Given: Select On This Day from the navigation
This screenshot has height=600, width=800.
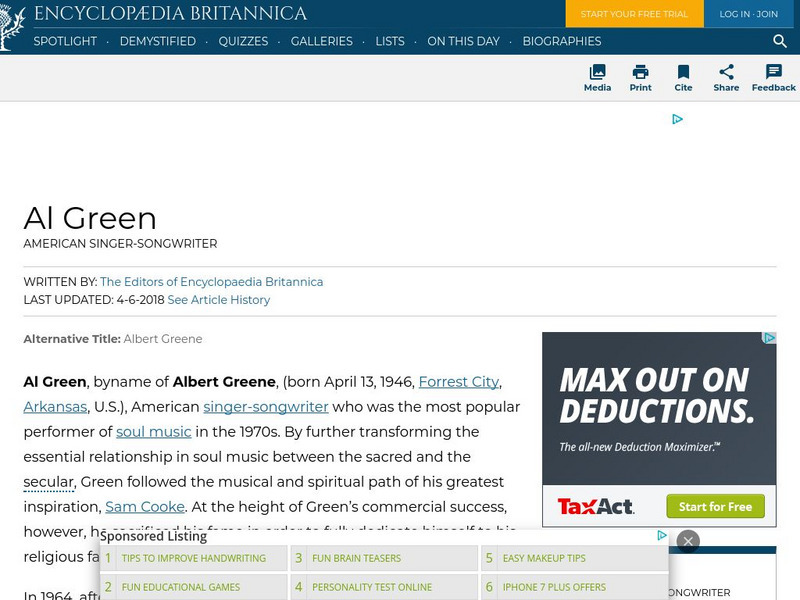Looking at the screenshot, I should [462, 42].
